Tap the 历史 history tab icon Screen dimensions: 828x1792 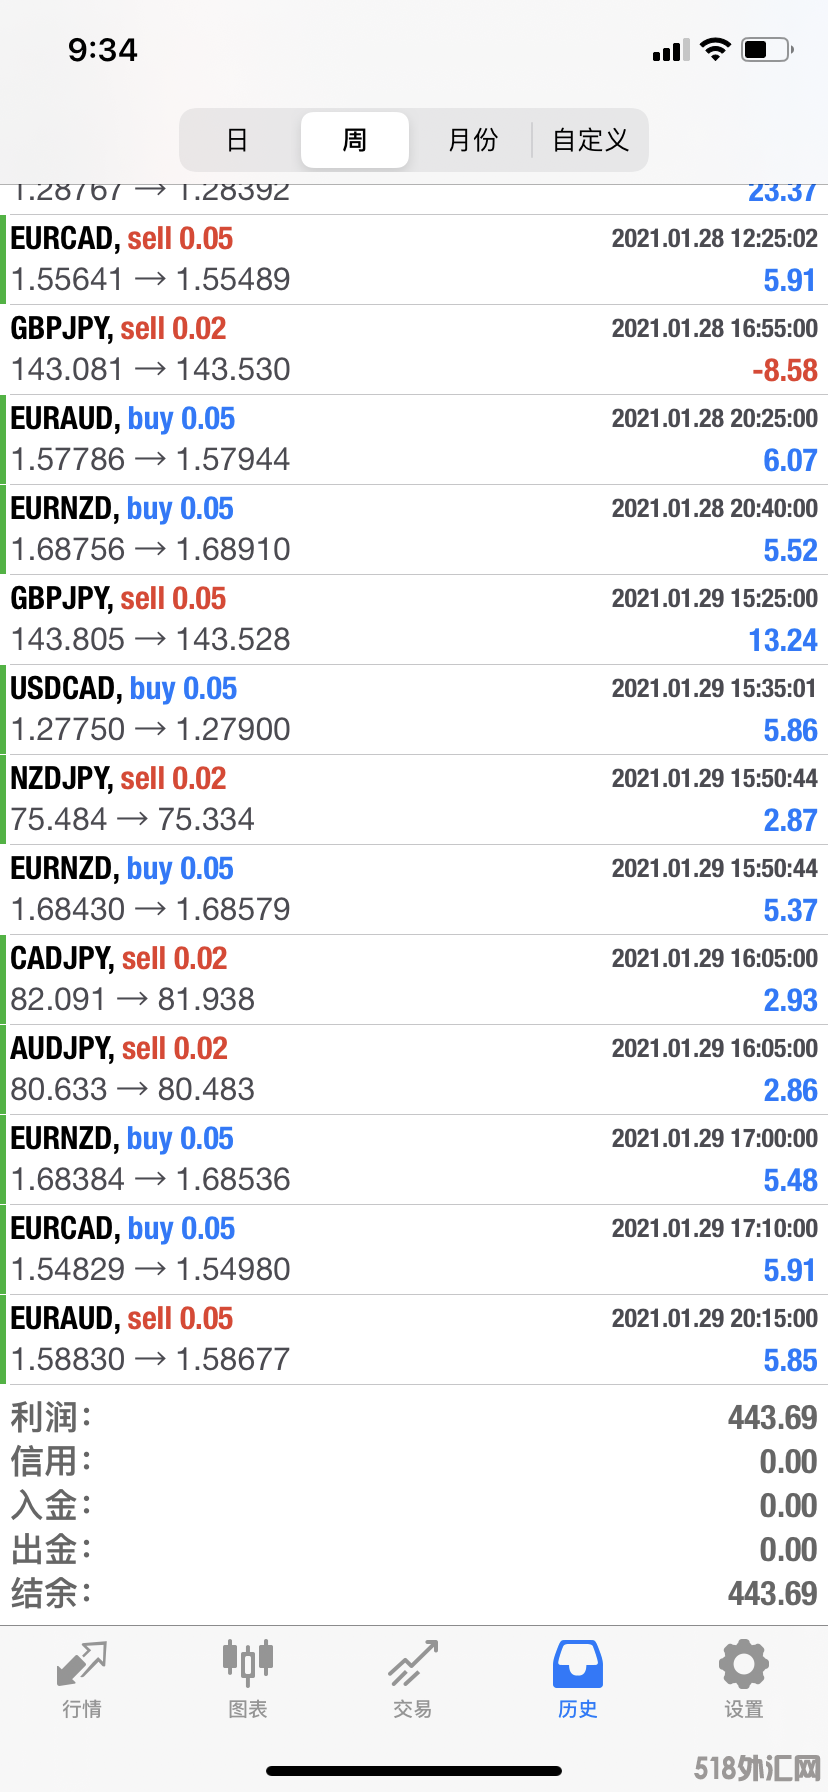[578, 1663]
